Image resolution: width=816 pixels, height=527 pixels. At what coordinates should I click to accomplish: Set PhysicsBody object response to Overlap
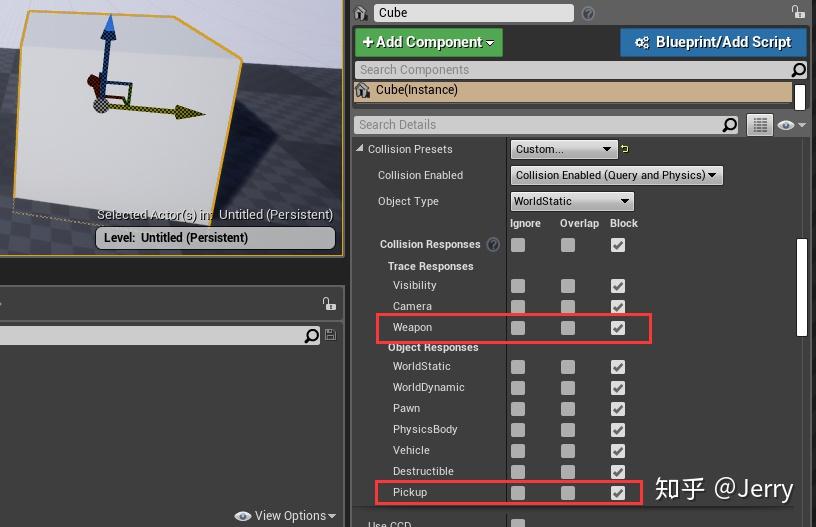tap(568, 430)
